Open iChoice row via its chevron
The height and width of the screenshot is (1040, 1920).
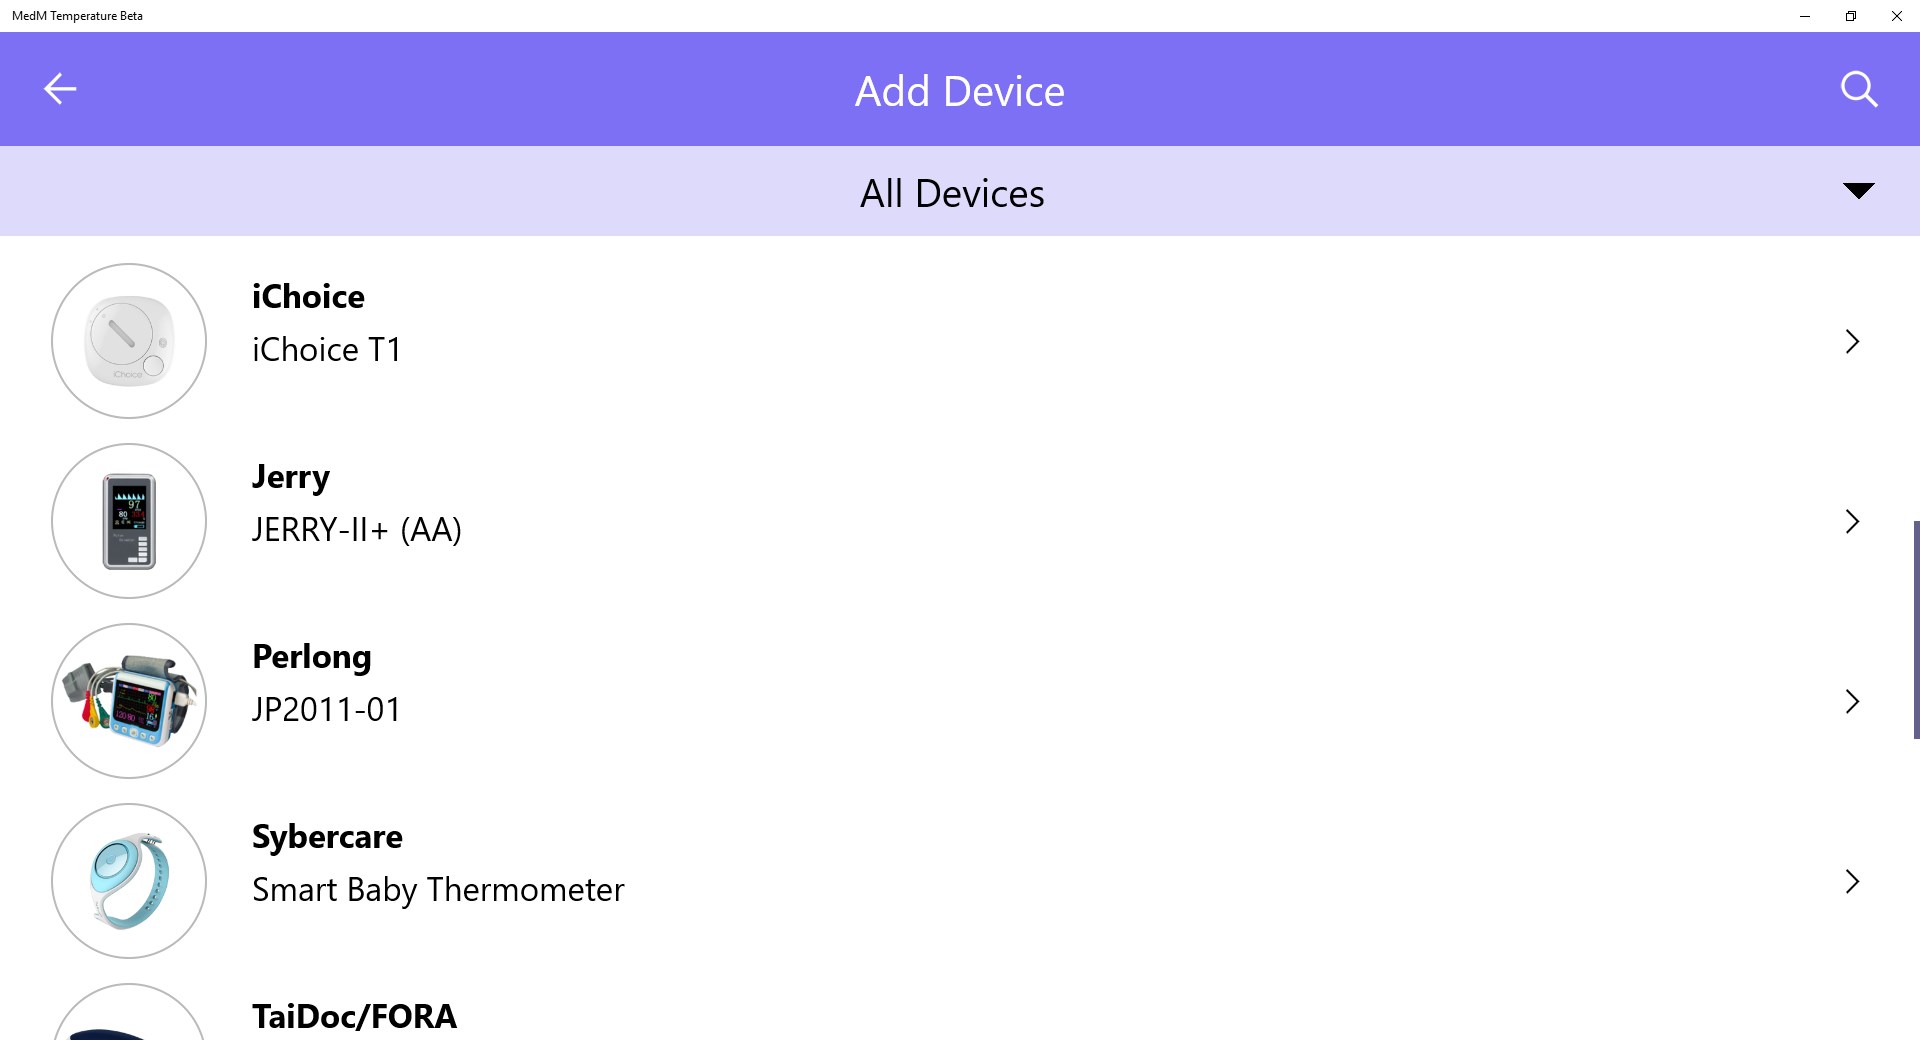[x=1852, y=342]
